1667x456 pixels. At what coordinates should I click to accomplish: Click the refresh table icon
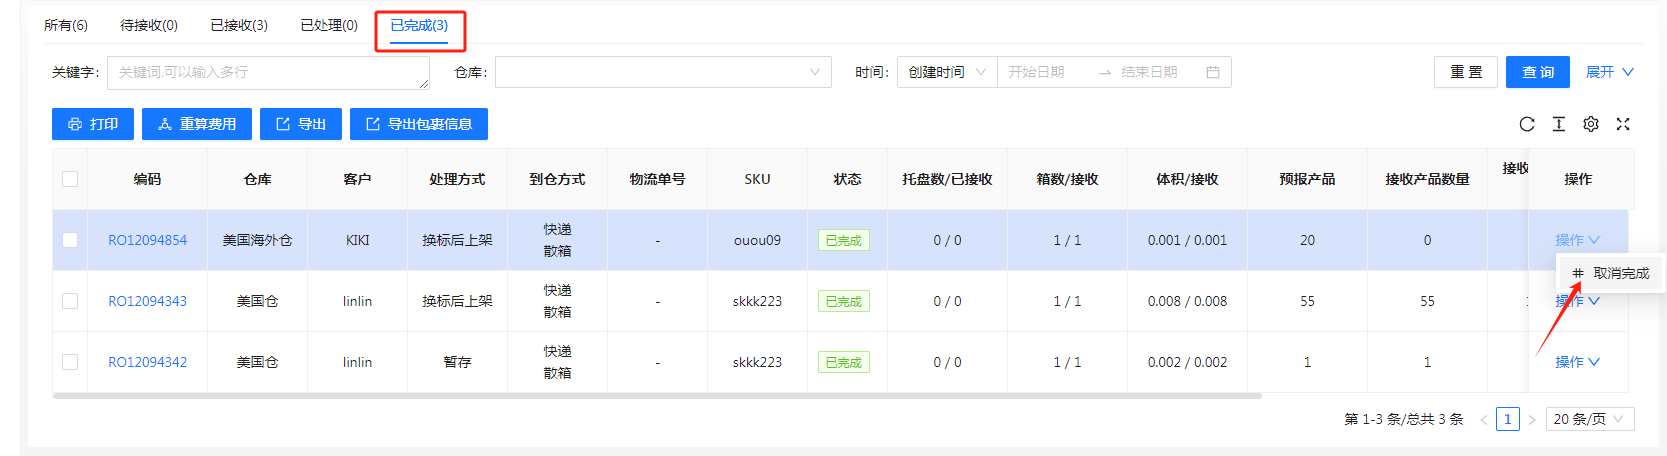point(1526,124)
